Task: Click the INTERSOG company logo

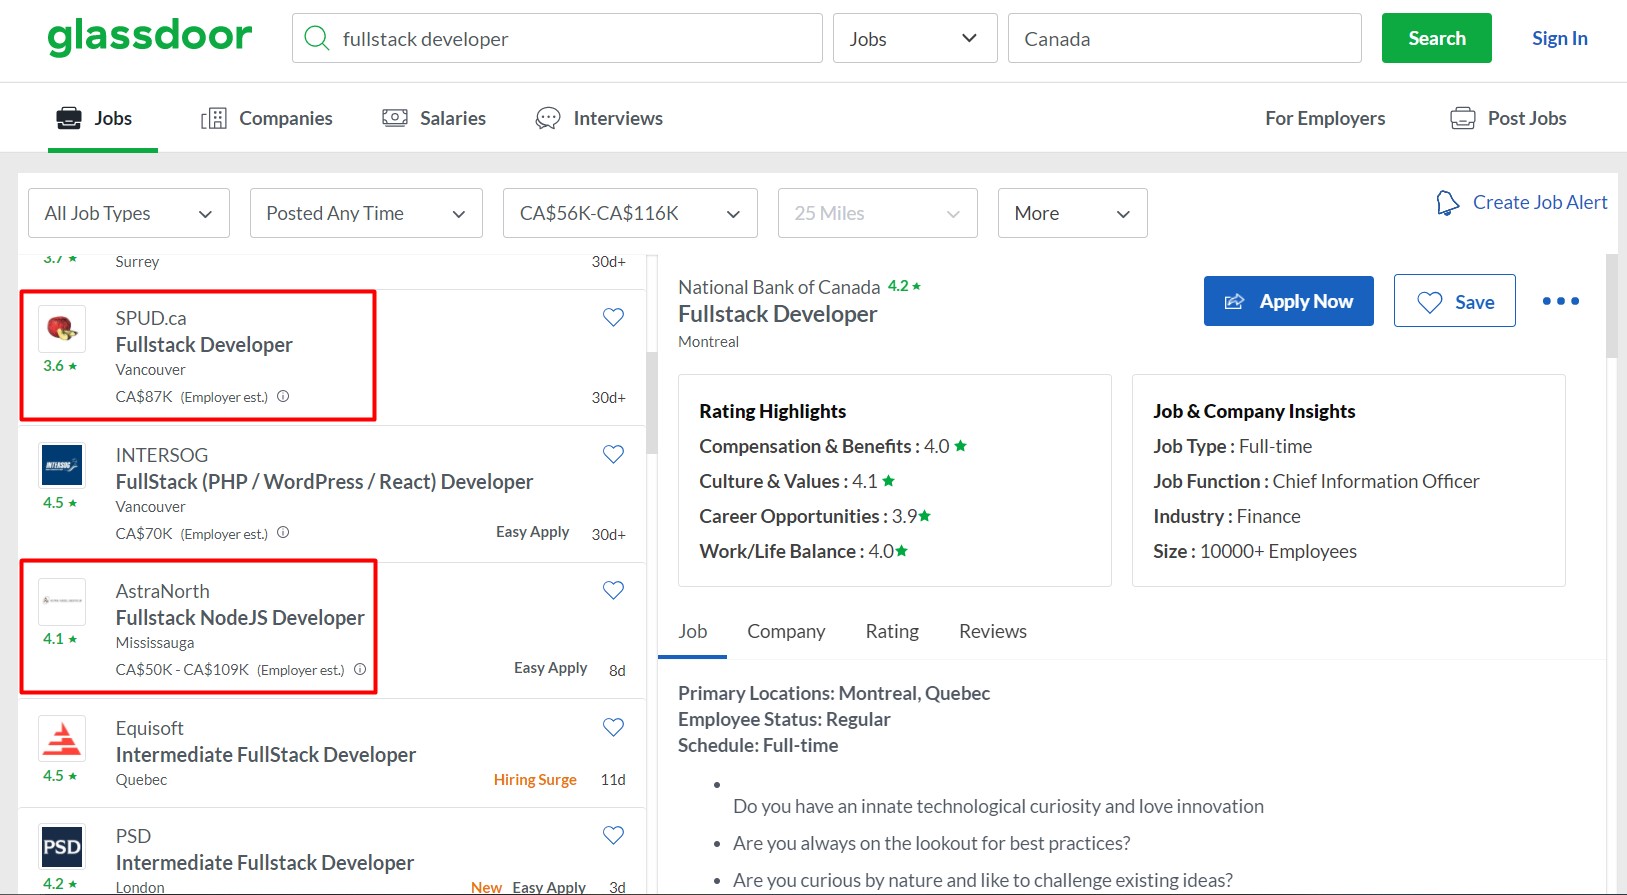Action: click(x=62, y=465)
